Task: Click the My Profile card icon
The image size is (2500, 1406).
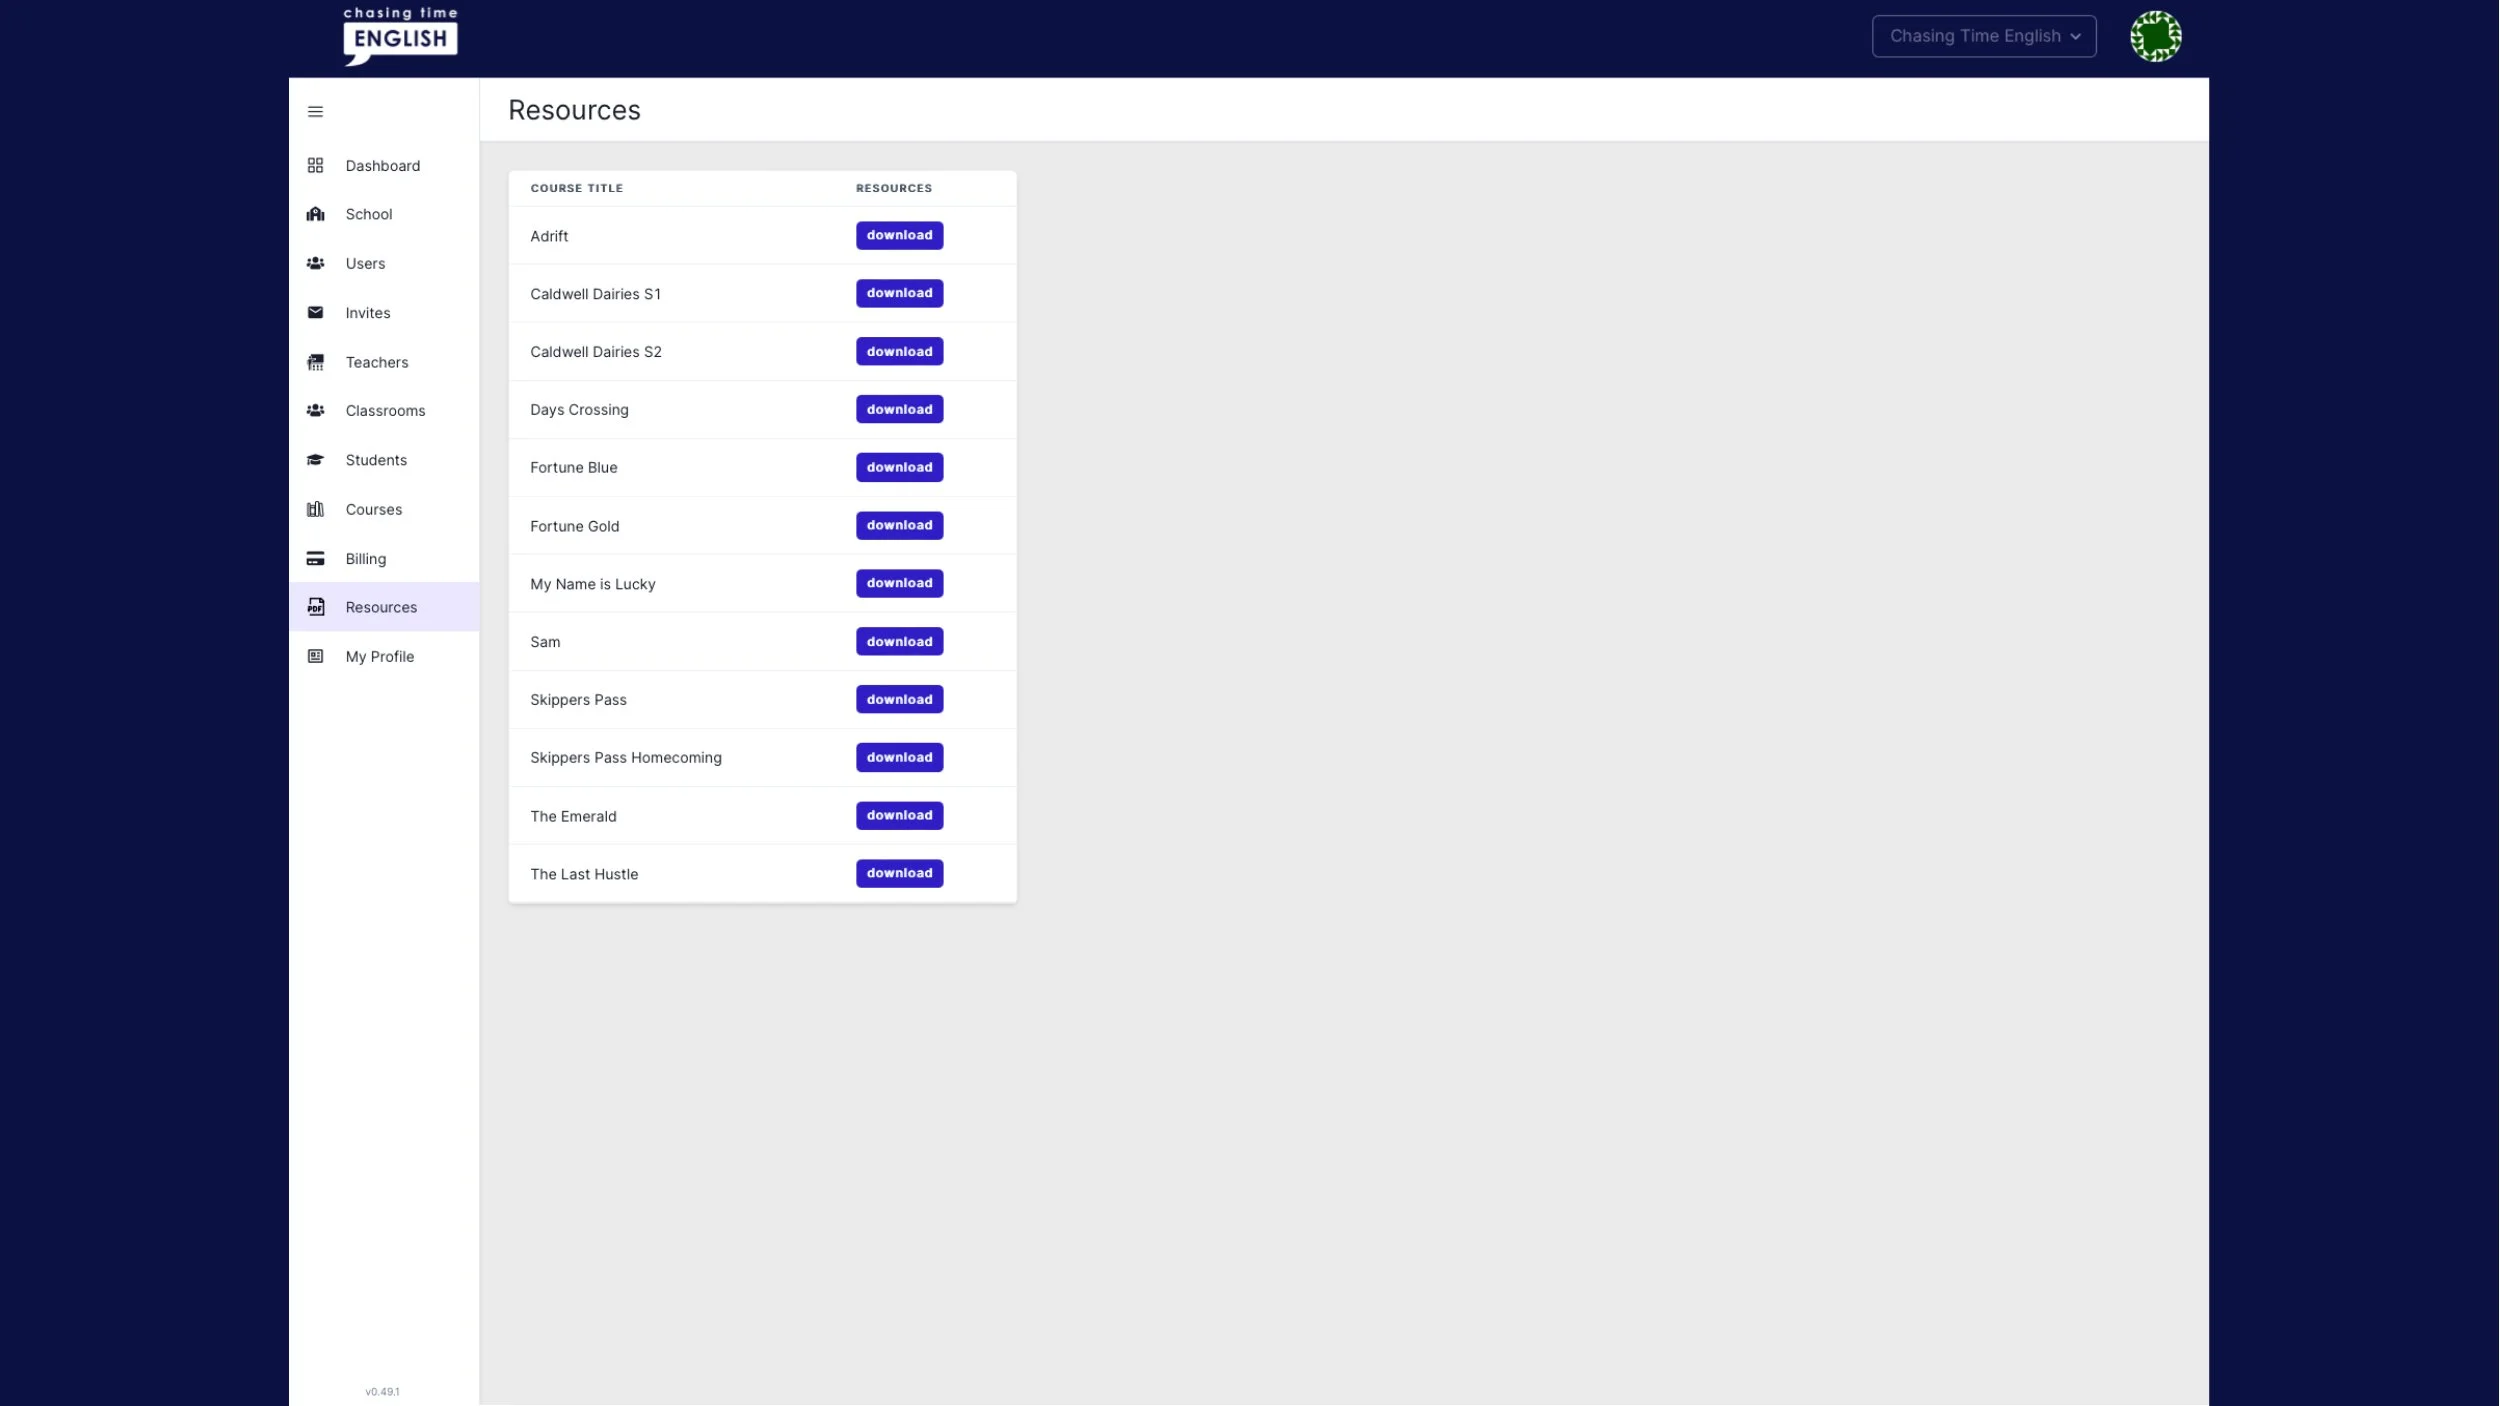Action: [315, 657]
